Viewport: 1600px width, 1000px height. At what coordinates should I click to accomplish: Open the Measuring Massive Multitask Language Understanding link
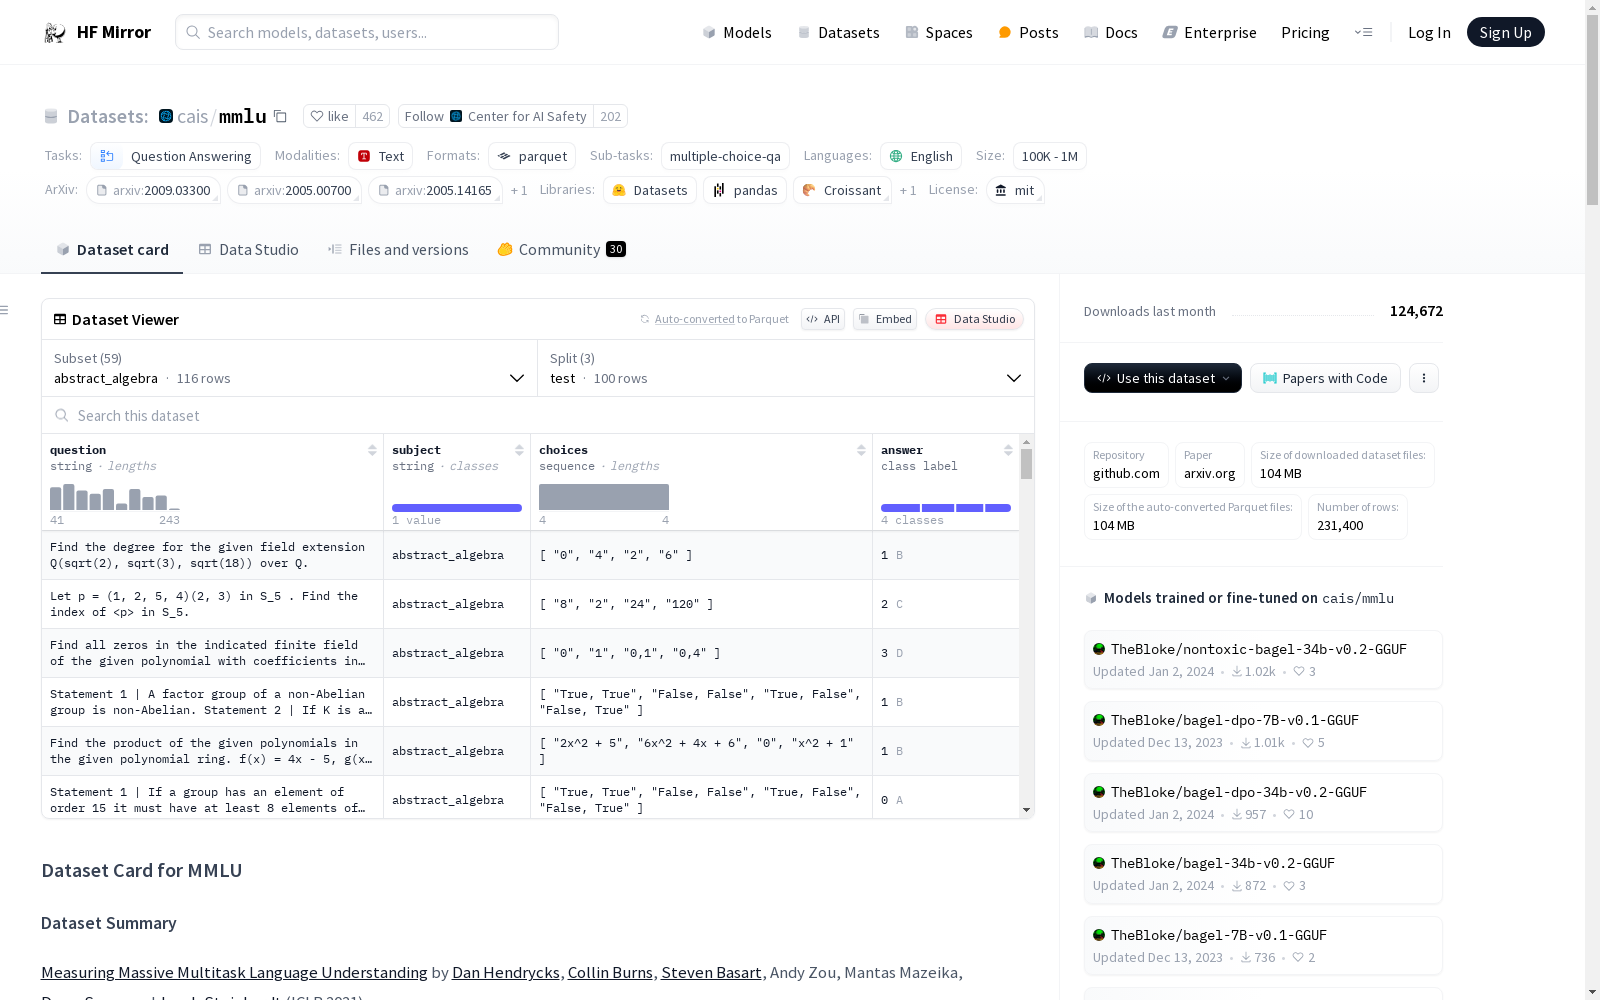pos(234,972)
